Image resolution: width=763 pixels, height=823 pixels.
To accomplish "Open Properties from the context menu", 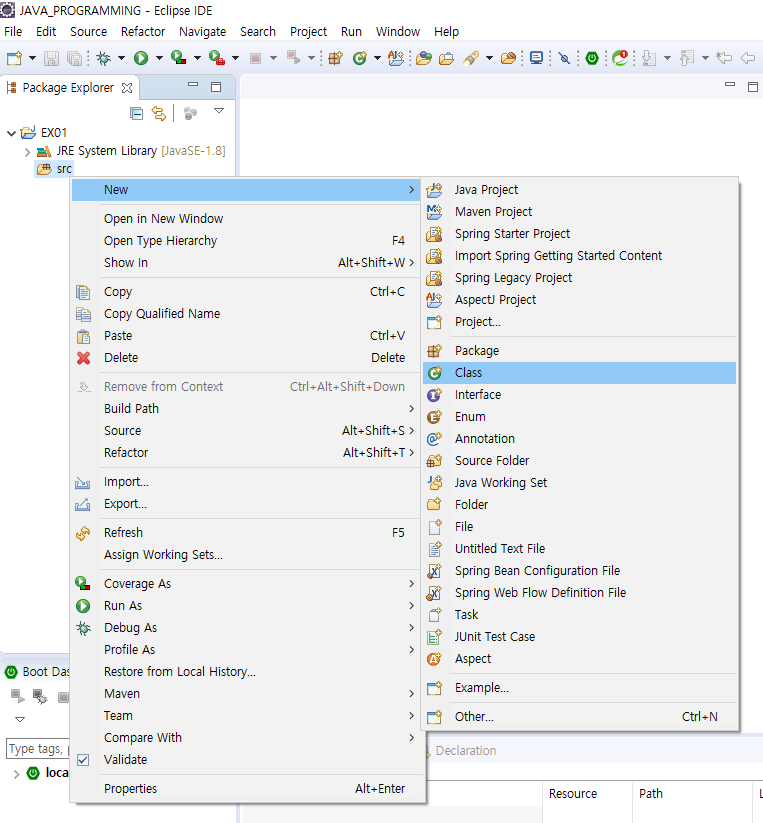I will (247, 789).
